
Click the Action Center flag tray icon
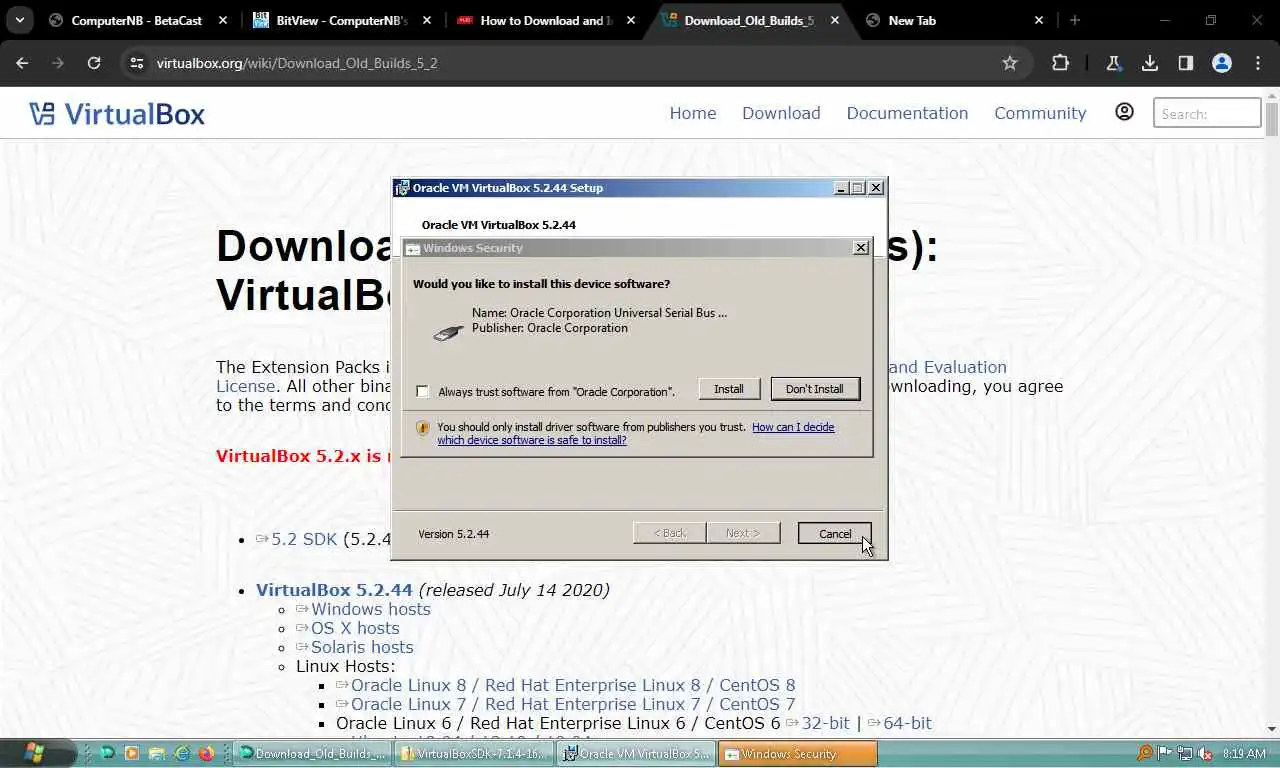coord(1165,753)
